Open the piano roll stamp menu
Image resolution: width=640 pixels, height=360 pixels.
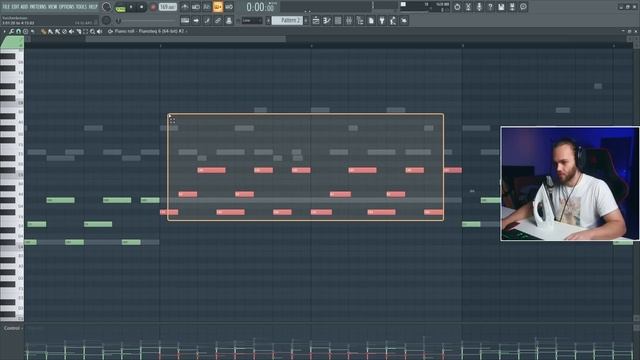tap(25, 31)
